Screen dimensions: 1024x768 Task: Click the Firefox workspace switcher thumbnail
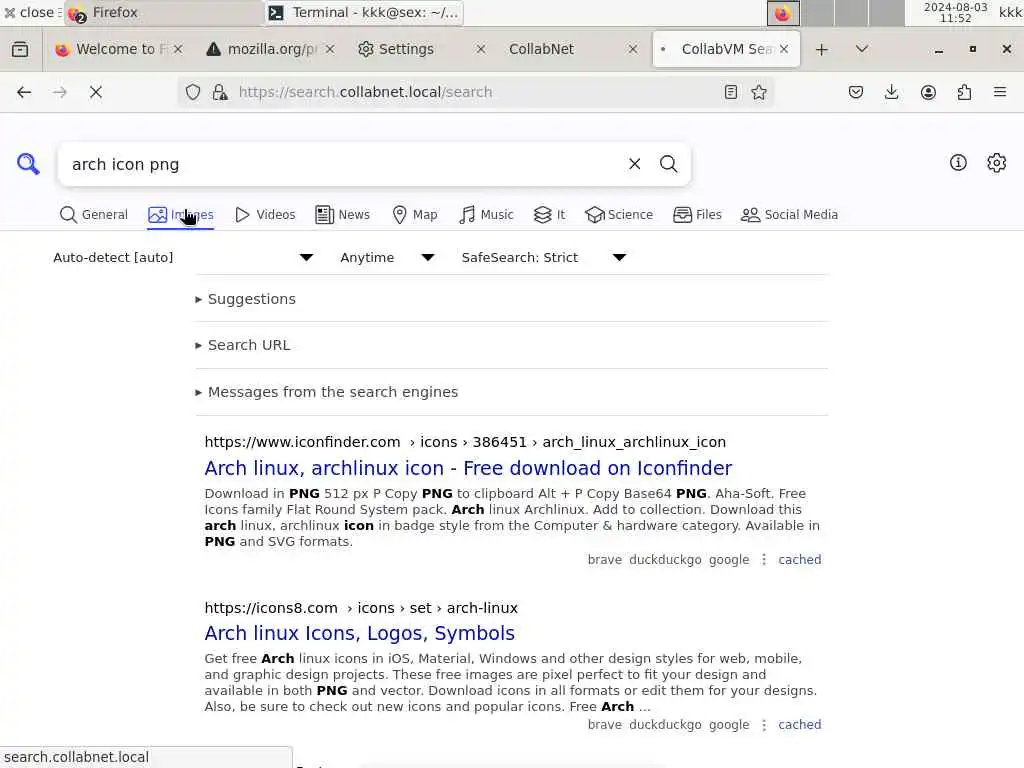click(782, 13)
